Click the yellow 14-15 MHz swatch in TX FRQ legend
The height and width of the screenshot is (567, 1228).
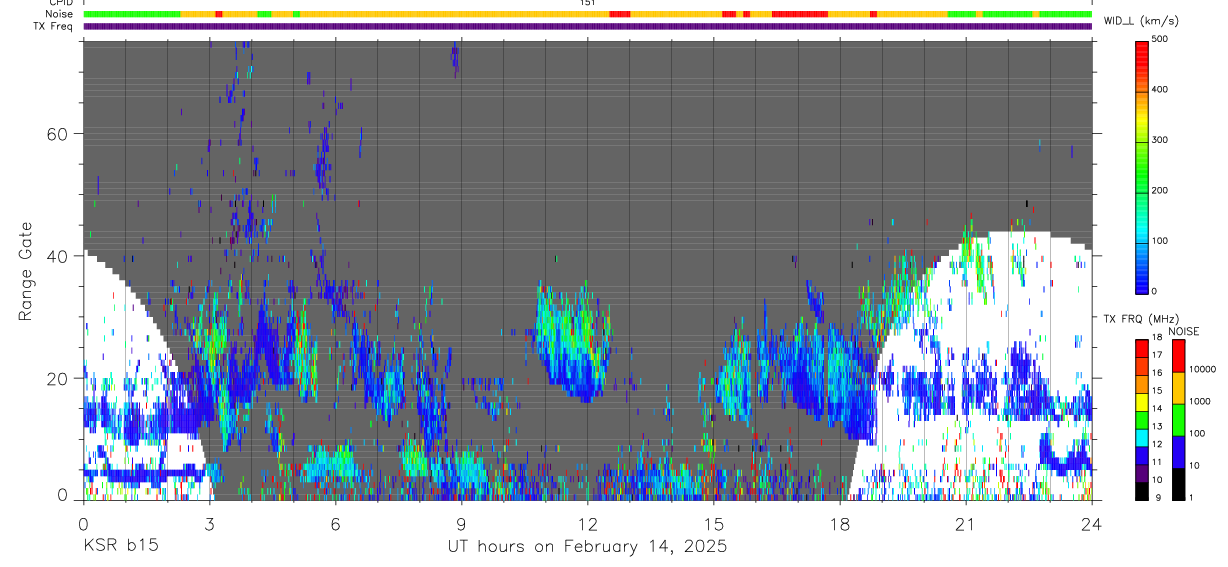(x=1142, y=400)
